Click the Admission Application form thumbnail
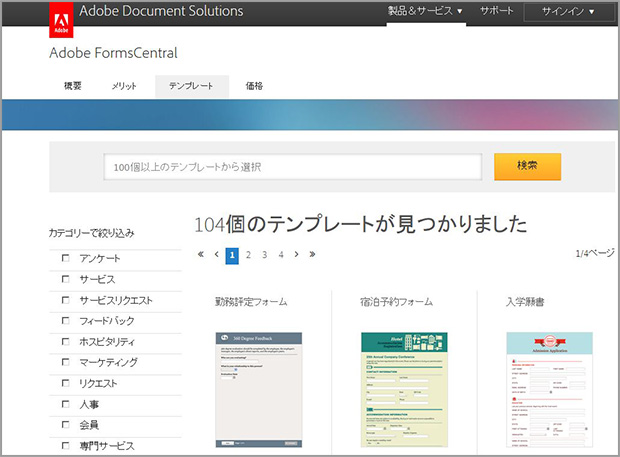This screenshot has height=457, width=620. click(x=550, y=390)
